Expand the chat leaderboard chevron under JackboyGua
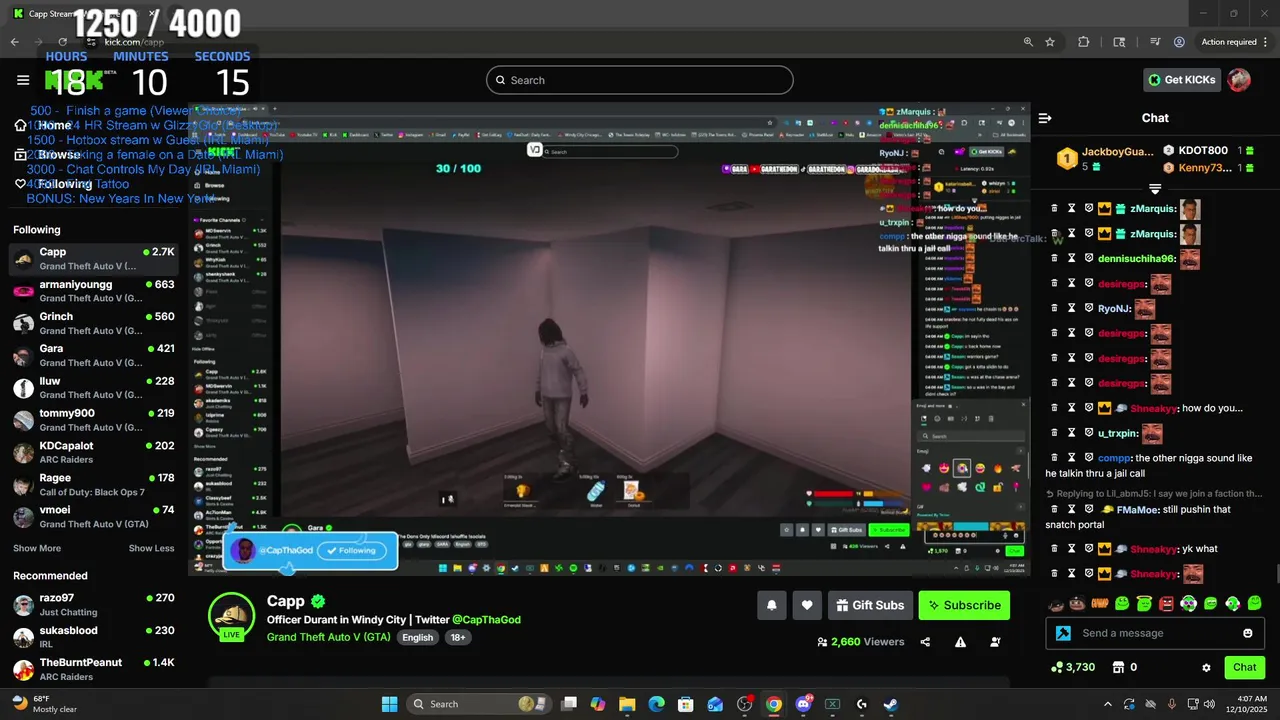 [1155, 188]
